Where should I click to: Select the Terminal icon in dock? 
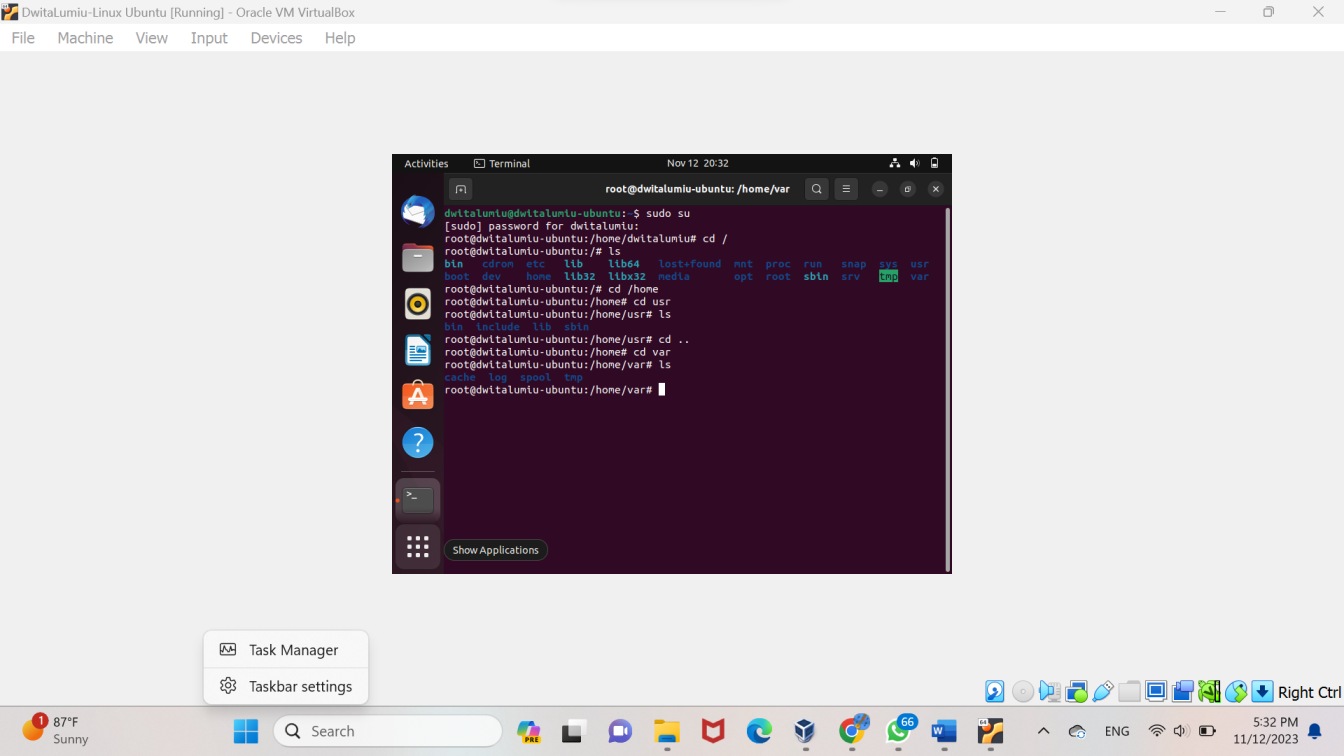[x=418, y=500]
